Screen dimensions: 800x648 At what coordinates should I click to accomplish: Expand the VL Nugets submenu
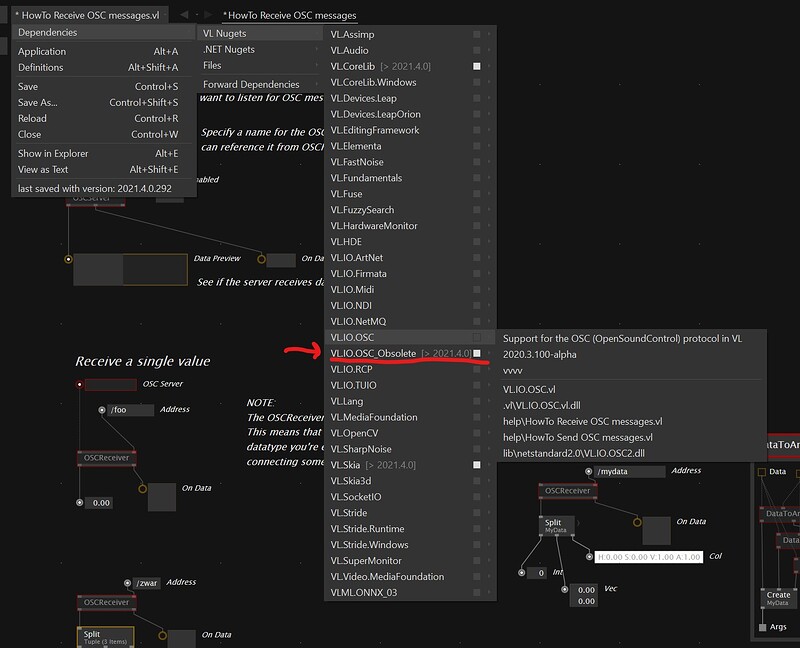(260, 33)
